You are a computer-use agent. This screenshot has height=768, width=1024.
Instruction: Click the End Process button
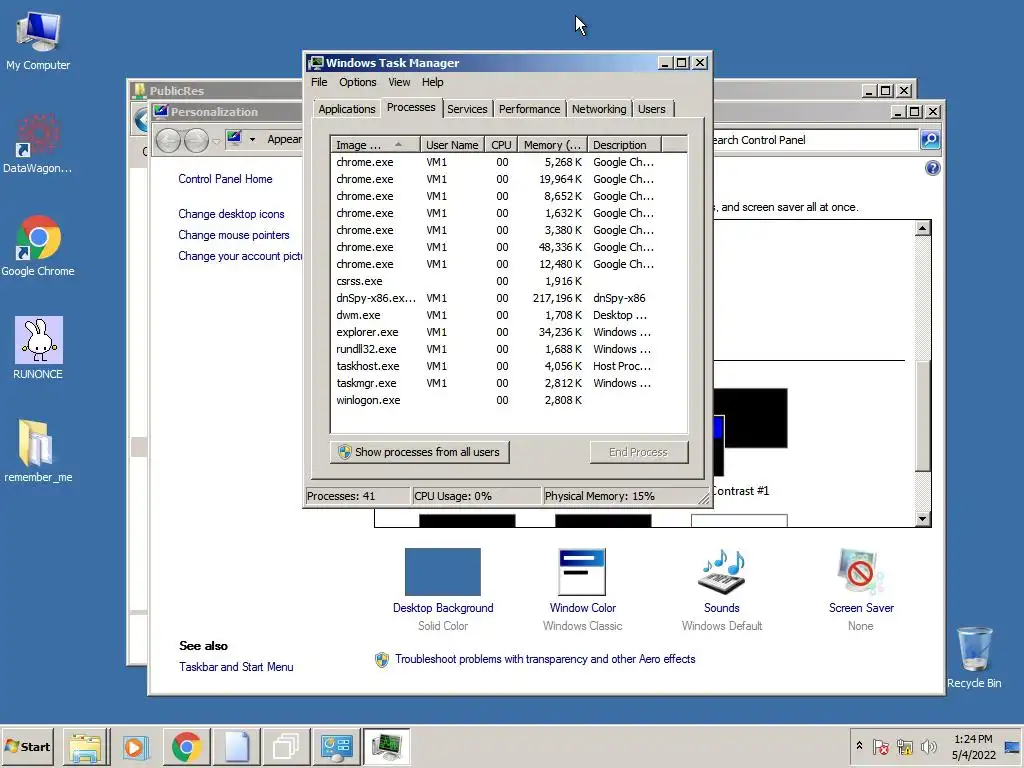pos(638,452)
